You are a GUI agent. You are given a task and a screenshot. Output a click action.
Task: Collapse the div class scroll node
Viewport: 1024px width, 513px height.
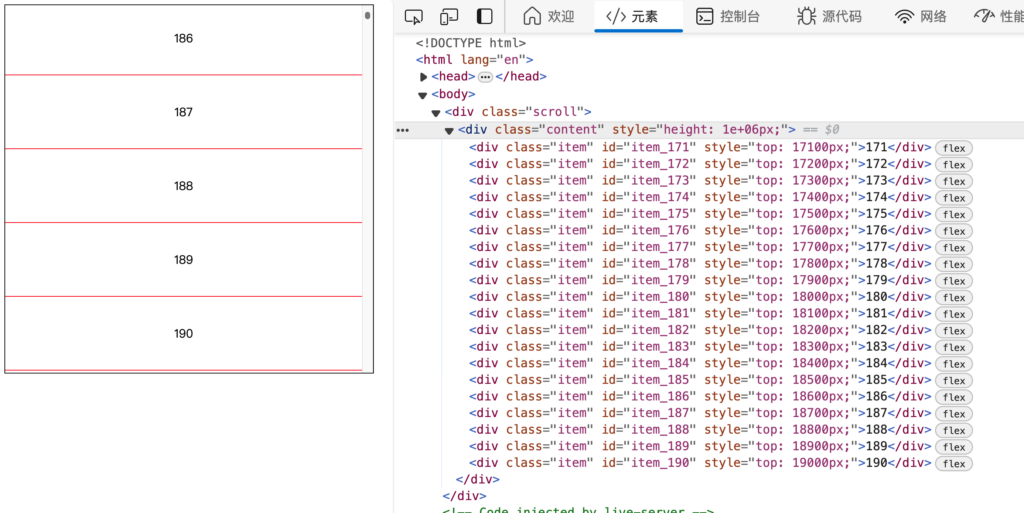click(436, 113)
